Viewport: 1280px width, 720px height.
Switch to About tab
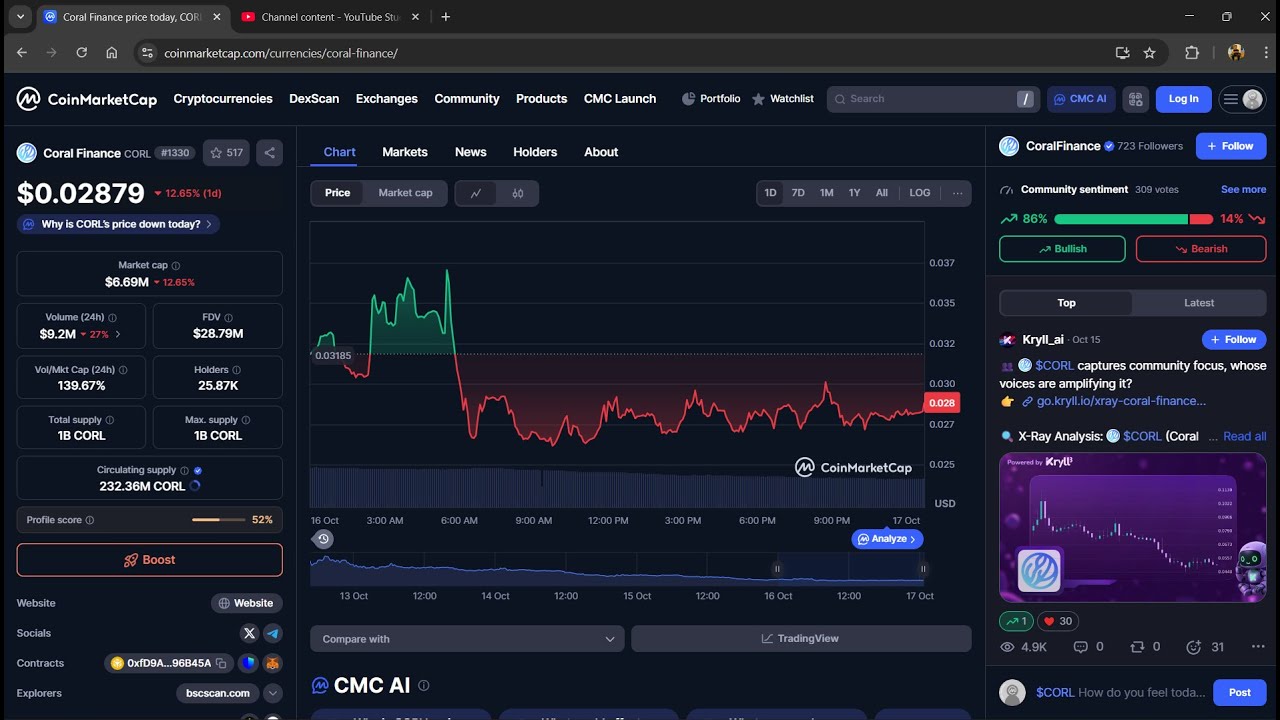(601, 152)
